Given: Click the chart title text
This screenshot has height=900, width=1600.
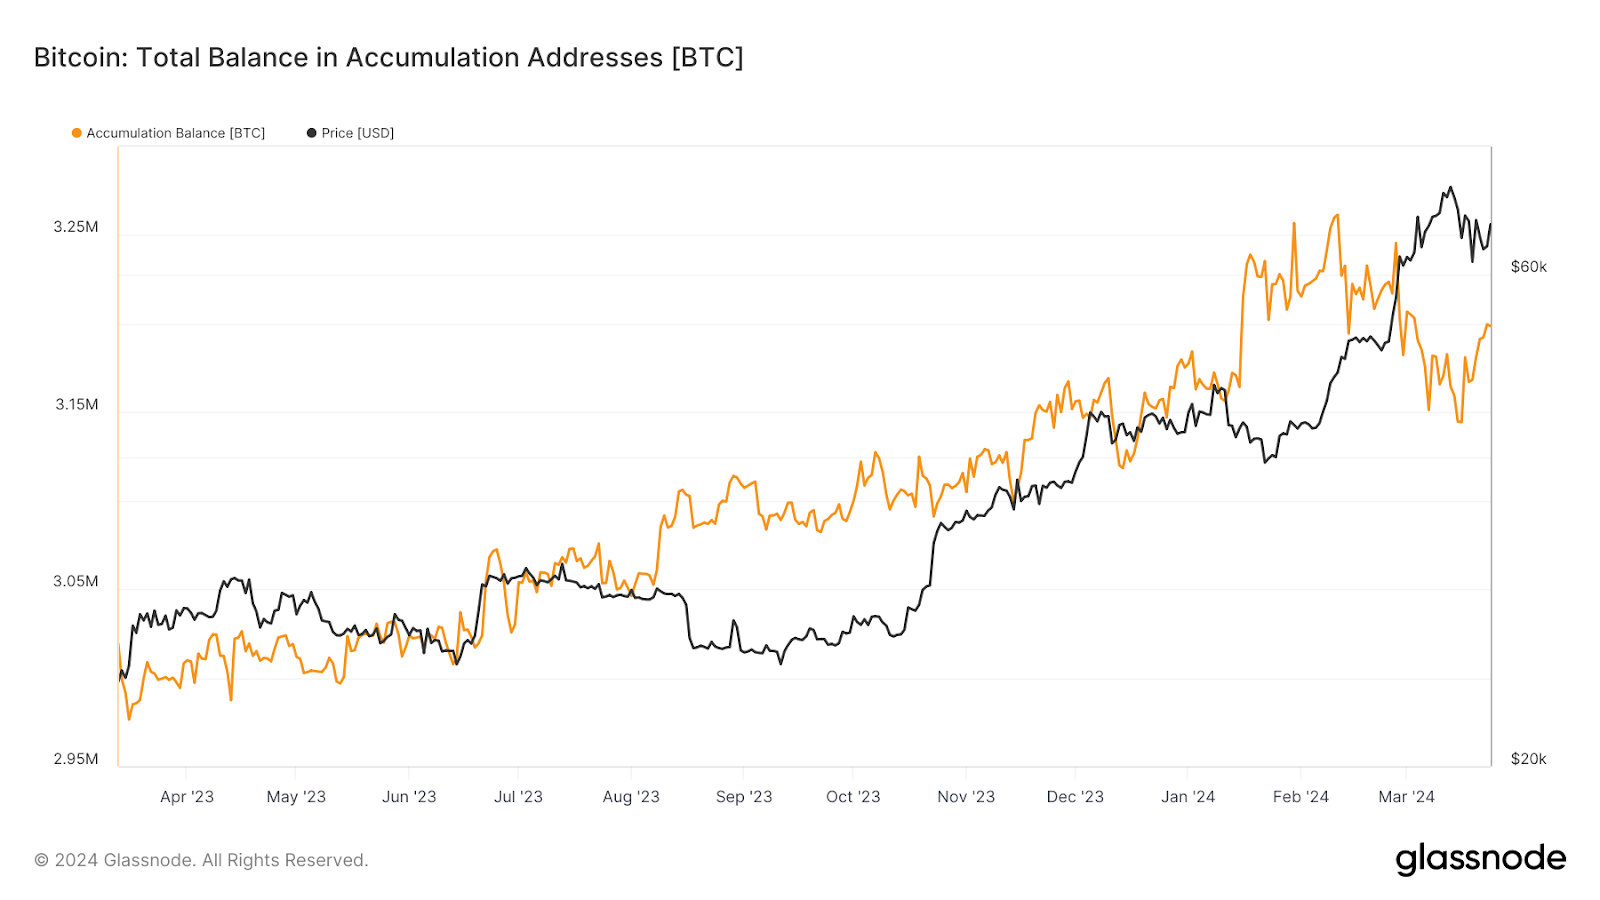Looking at the screenshot, I should [x=389, y=58].
